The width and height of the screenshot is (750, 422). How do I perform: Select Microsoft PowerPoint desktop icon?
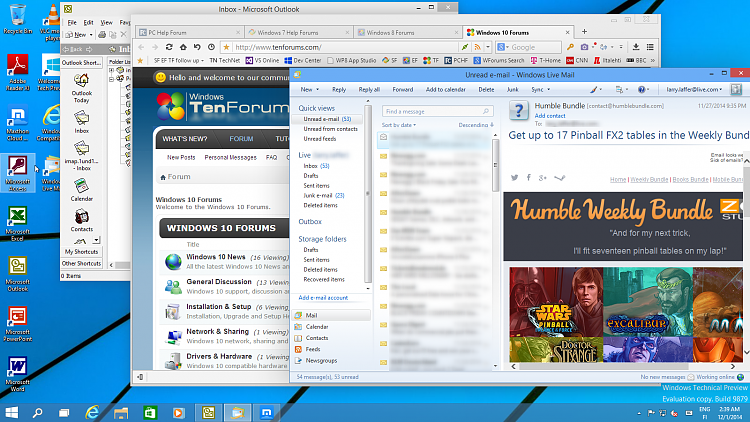[18, 324]
